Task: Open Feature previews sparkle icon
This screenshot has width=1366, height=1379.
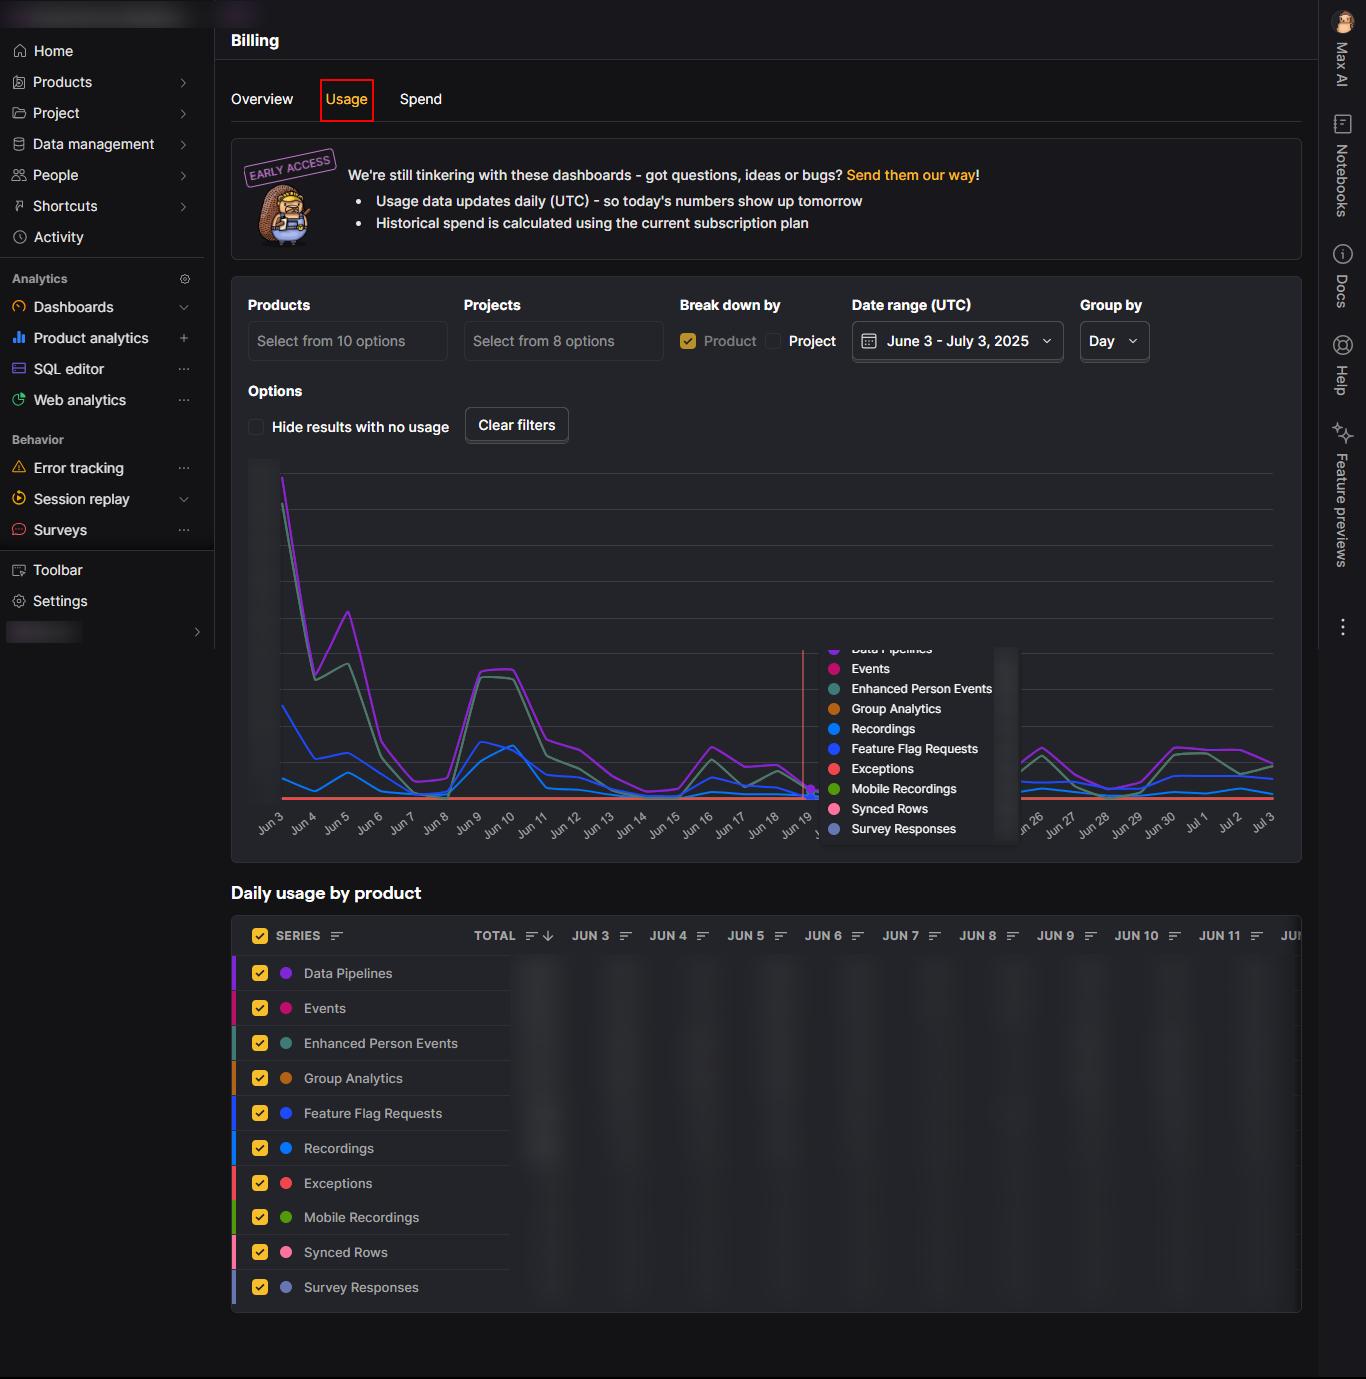Action: [1342, 433]
